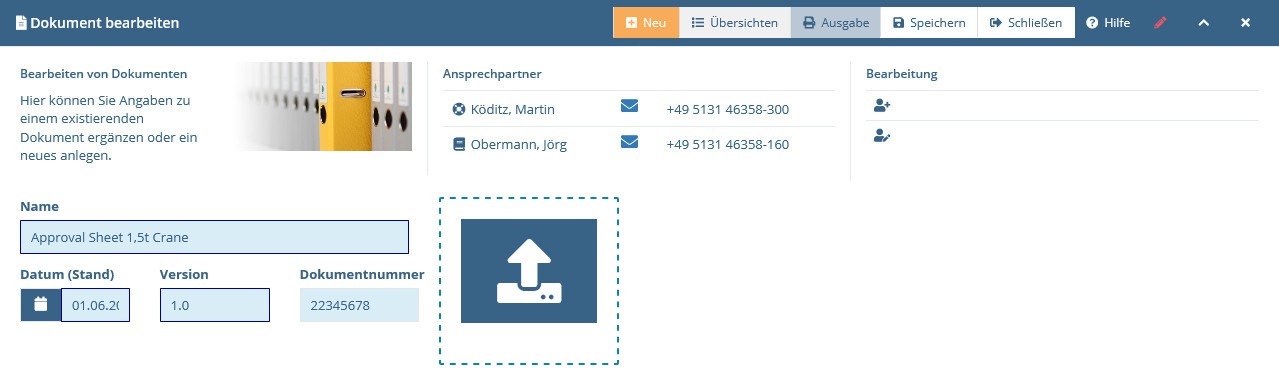Click the document icon beside the title
This screenshot has height=368, width=1279.
click(21, 22)
